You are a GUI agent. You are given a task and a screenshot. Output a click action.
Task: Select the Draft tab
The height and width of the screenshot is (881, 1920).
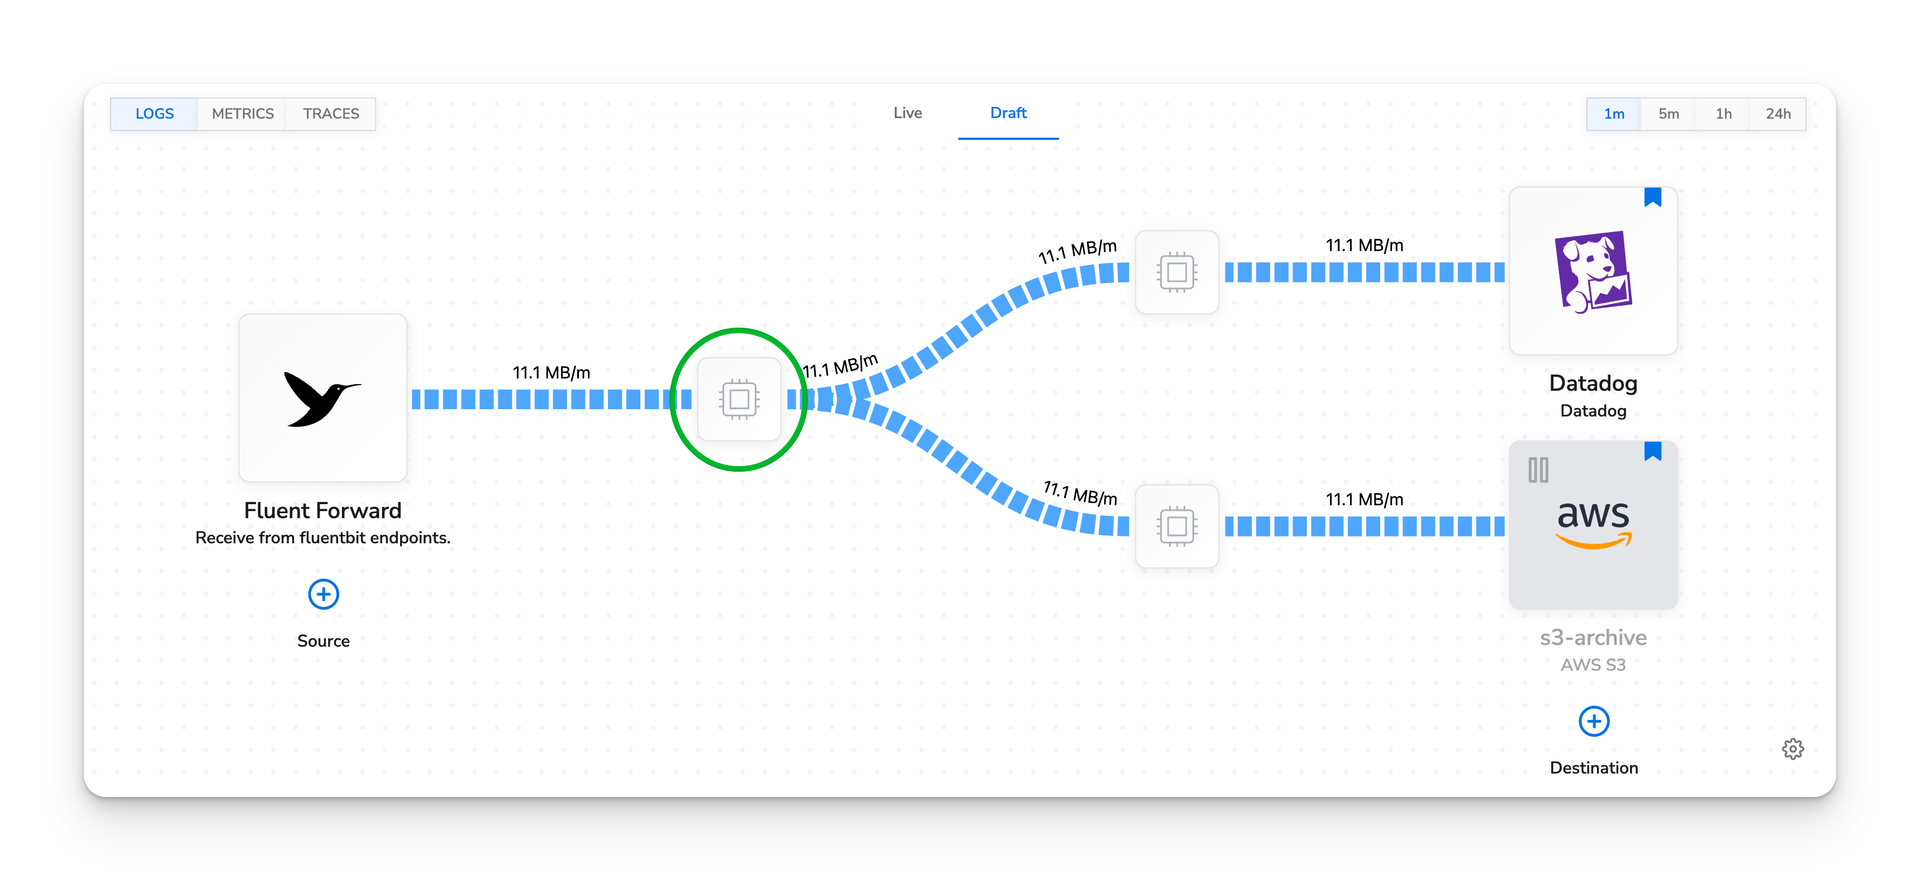(1008, 113)
